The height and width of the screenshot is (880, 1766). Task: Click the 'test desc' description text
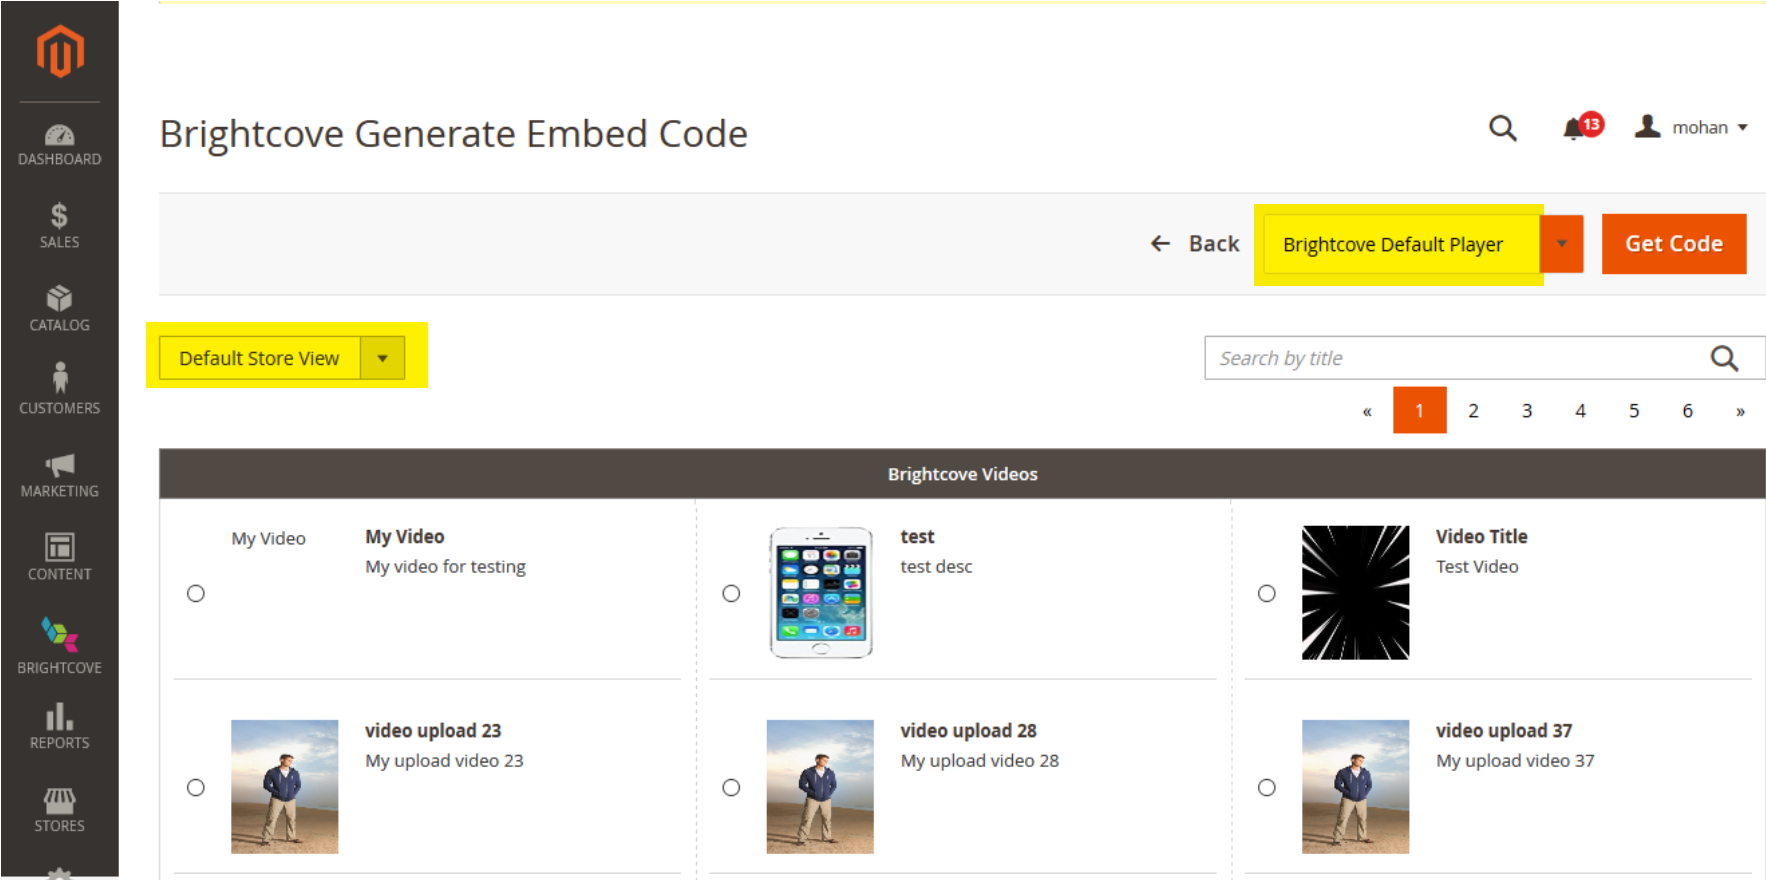pos(936,567)
